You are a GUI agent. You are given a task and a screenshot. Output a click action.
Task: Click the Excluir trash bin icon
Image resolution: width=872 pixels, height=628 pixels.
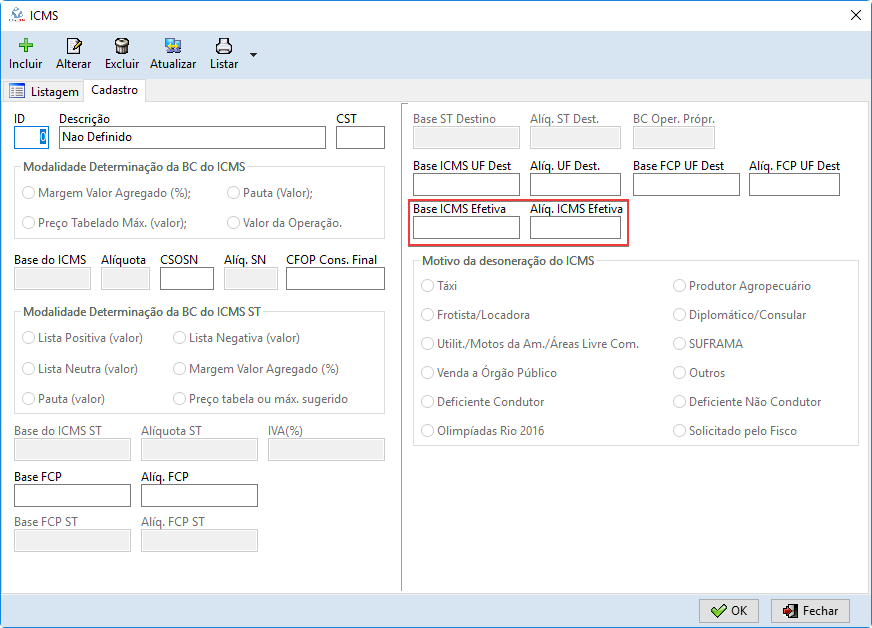coord(122,46)
